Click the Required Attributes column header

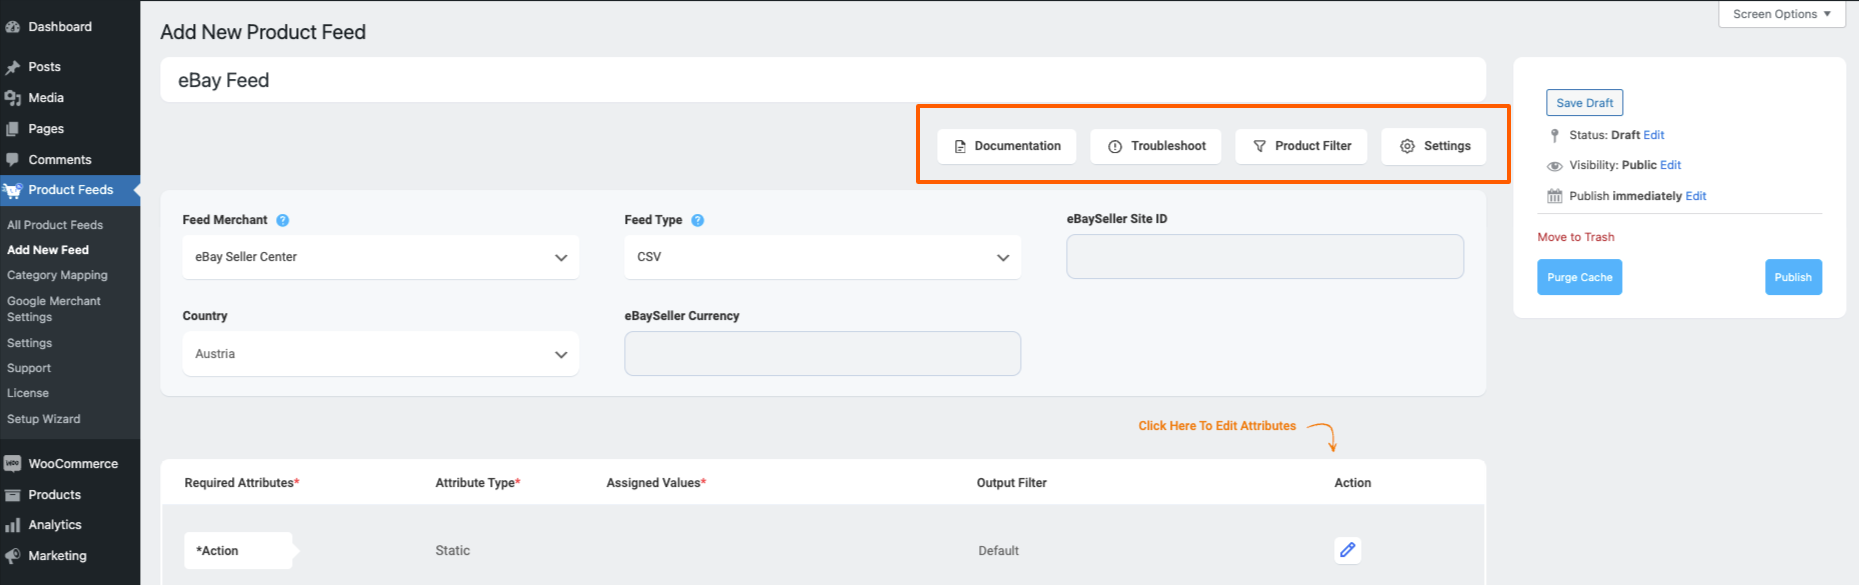coord(242,483)
